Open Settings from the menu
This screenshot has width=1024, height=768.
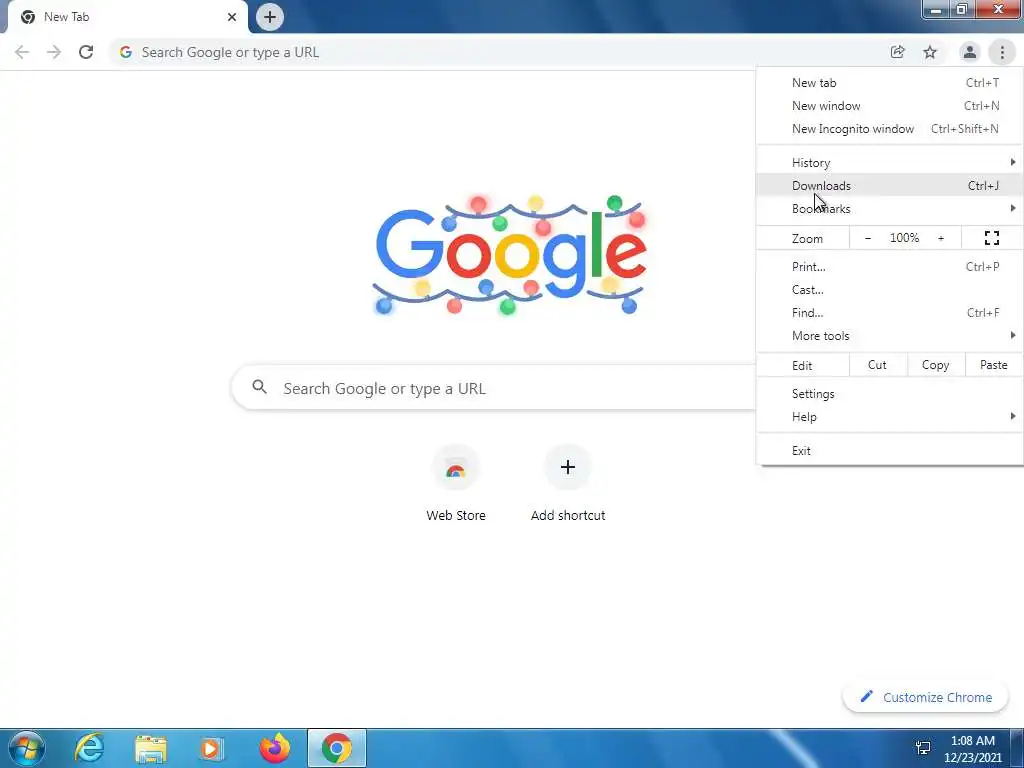889,394
